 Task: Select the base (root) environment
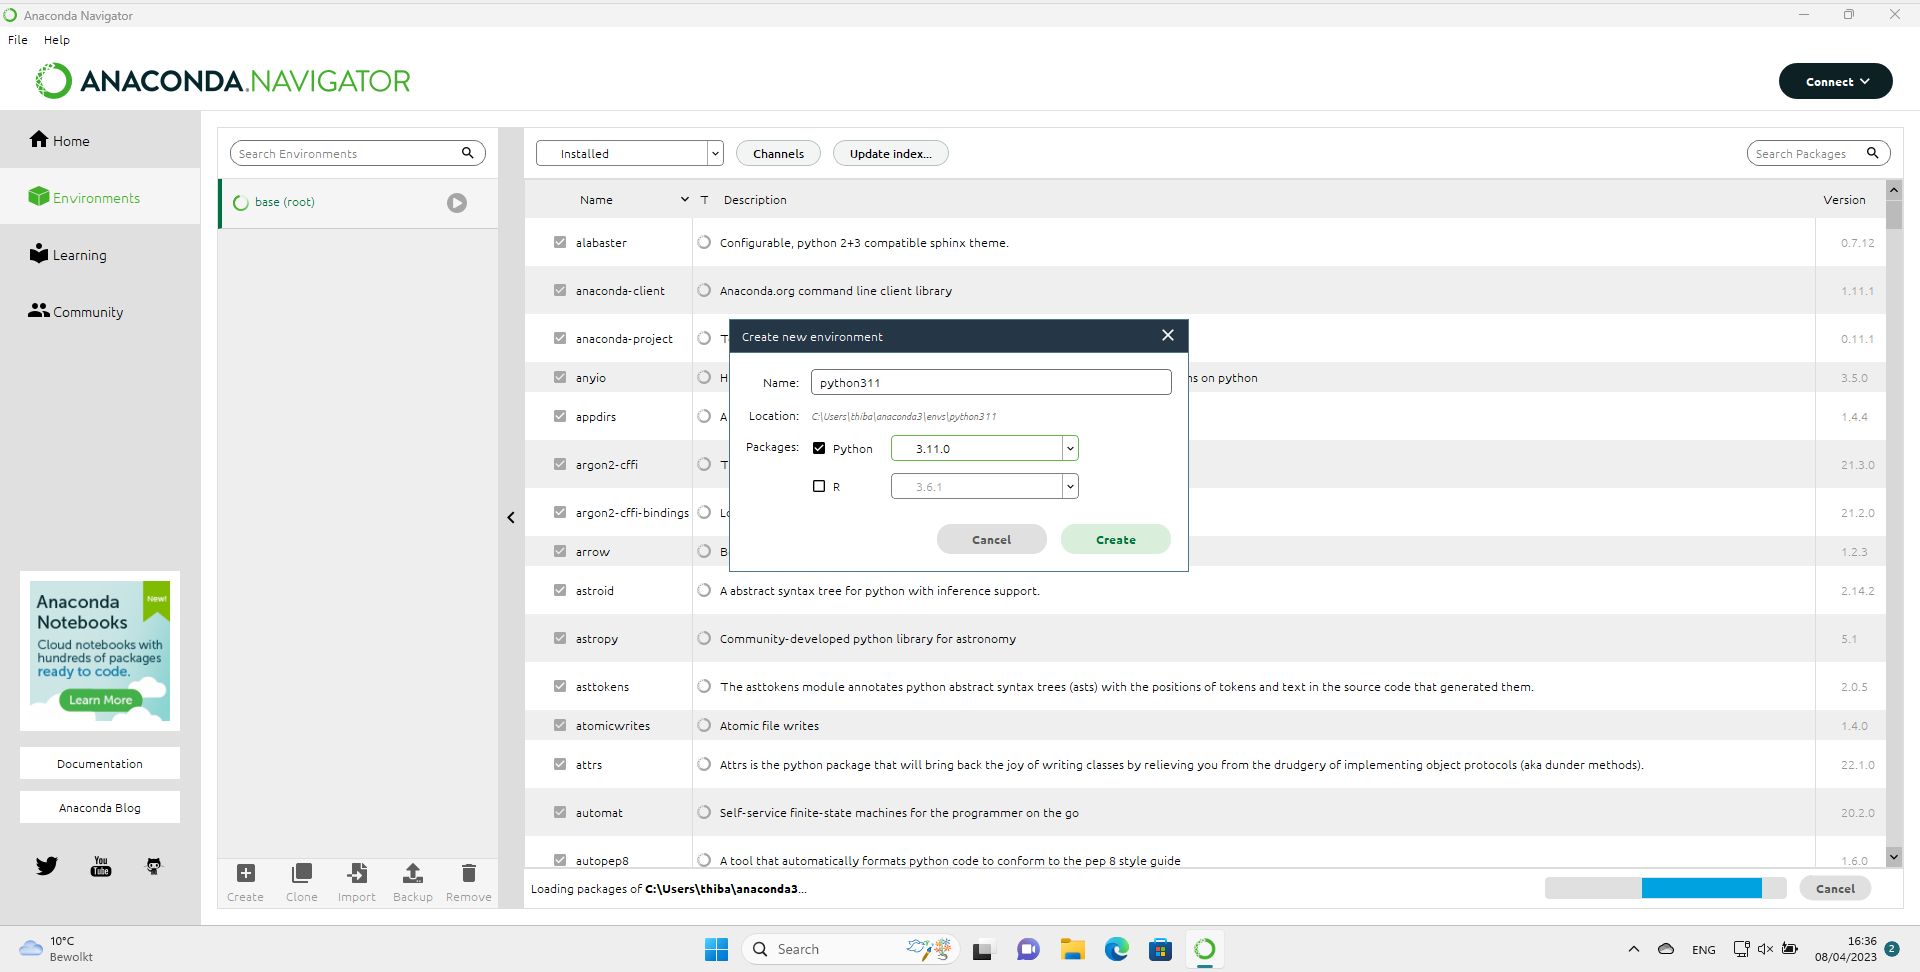point(358,203)
